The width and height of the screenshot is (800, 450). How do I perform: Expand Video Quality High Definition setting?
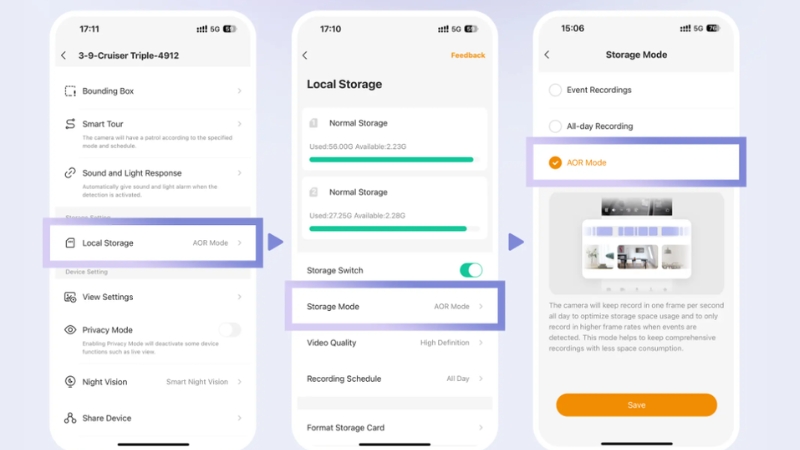pyautogui.click(x=395, y=343)
